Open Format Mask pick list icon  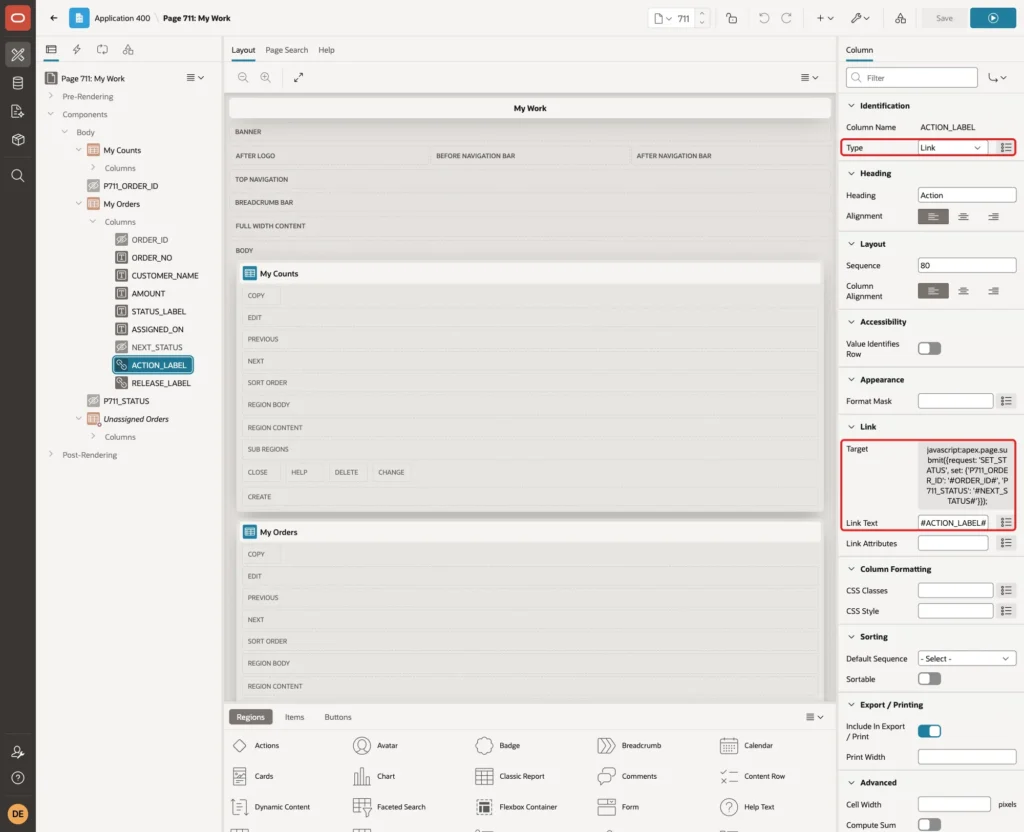pyautogui.click(x=1006, y=401)
